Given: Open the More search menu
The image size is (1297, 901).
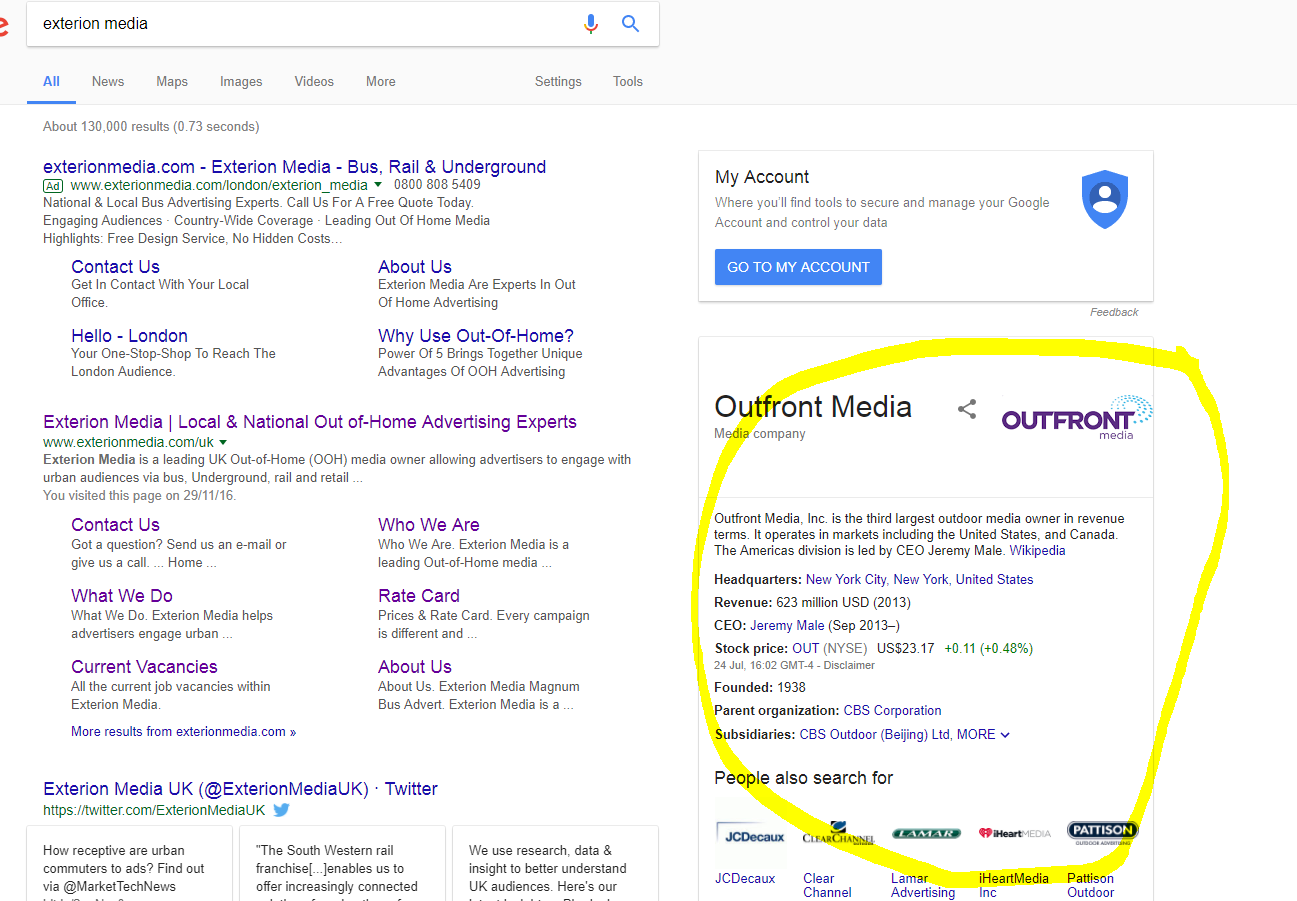Looking at the screenshot, I should (x=380, y=81).
